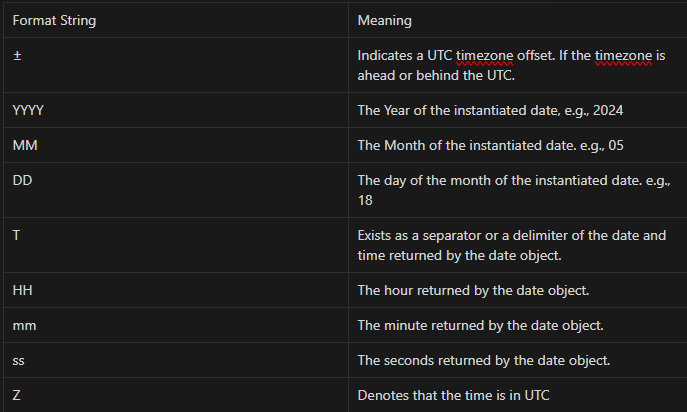Select the HH format string cell

point(22,290)
